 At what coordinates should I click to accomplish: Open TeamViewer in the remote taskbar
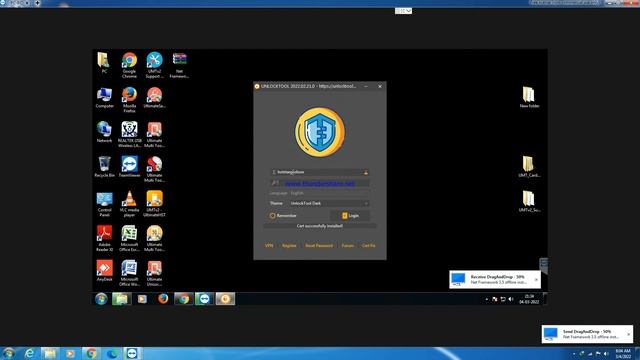(x=204, y=299)
